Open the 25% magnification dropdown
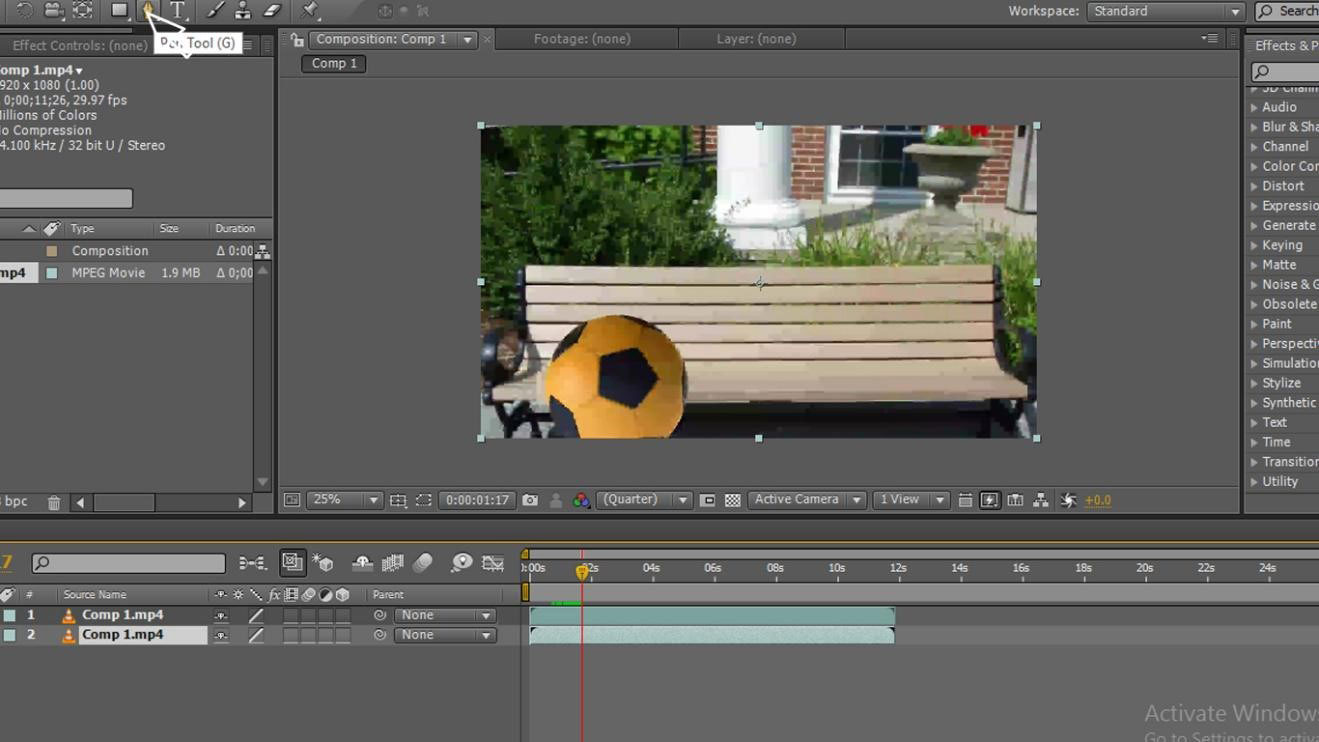 [345, 500]
